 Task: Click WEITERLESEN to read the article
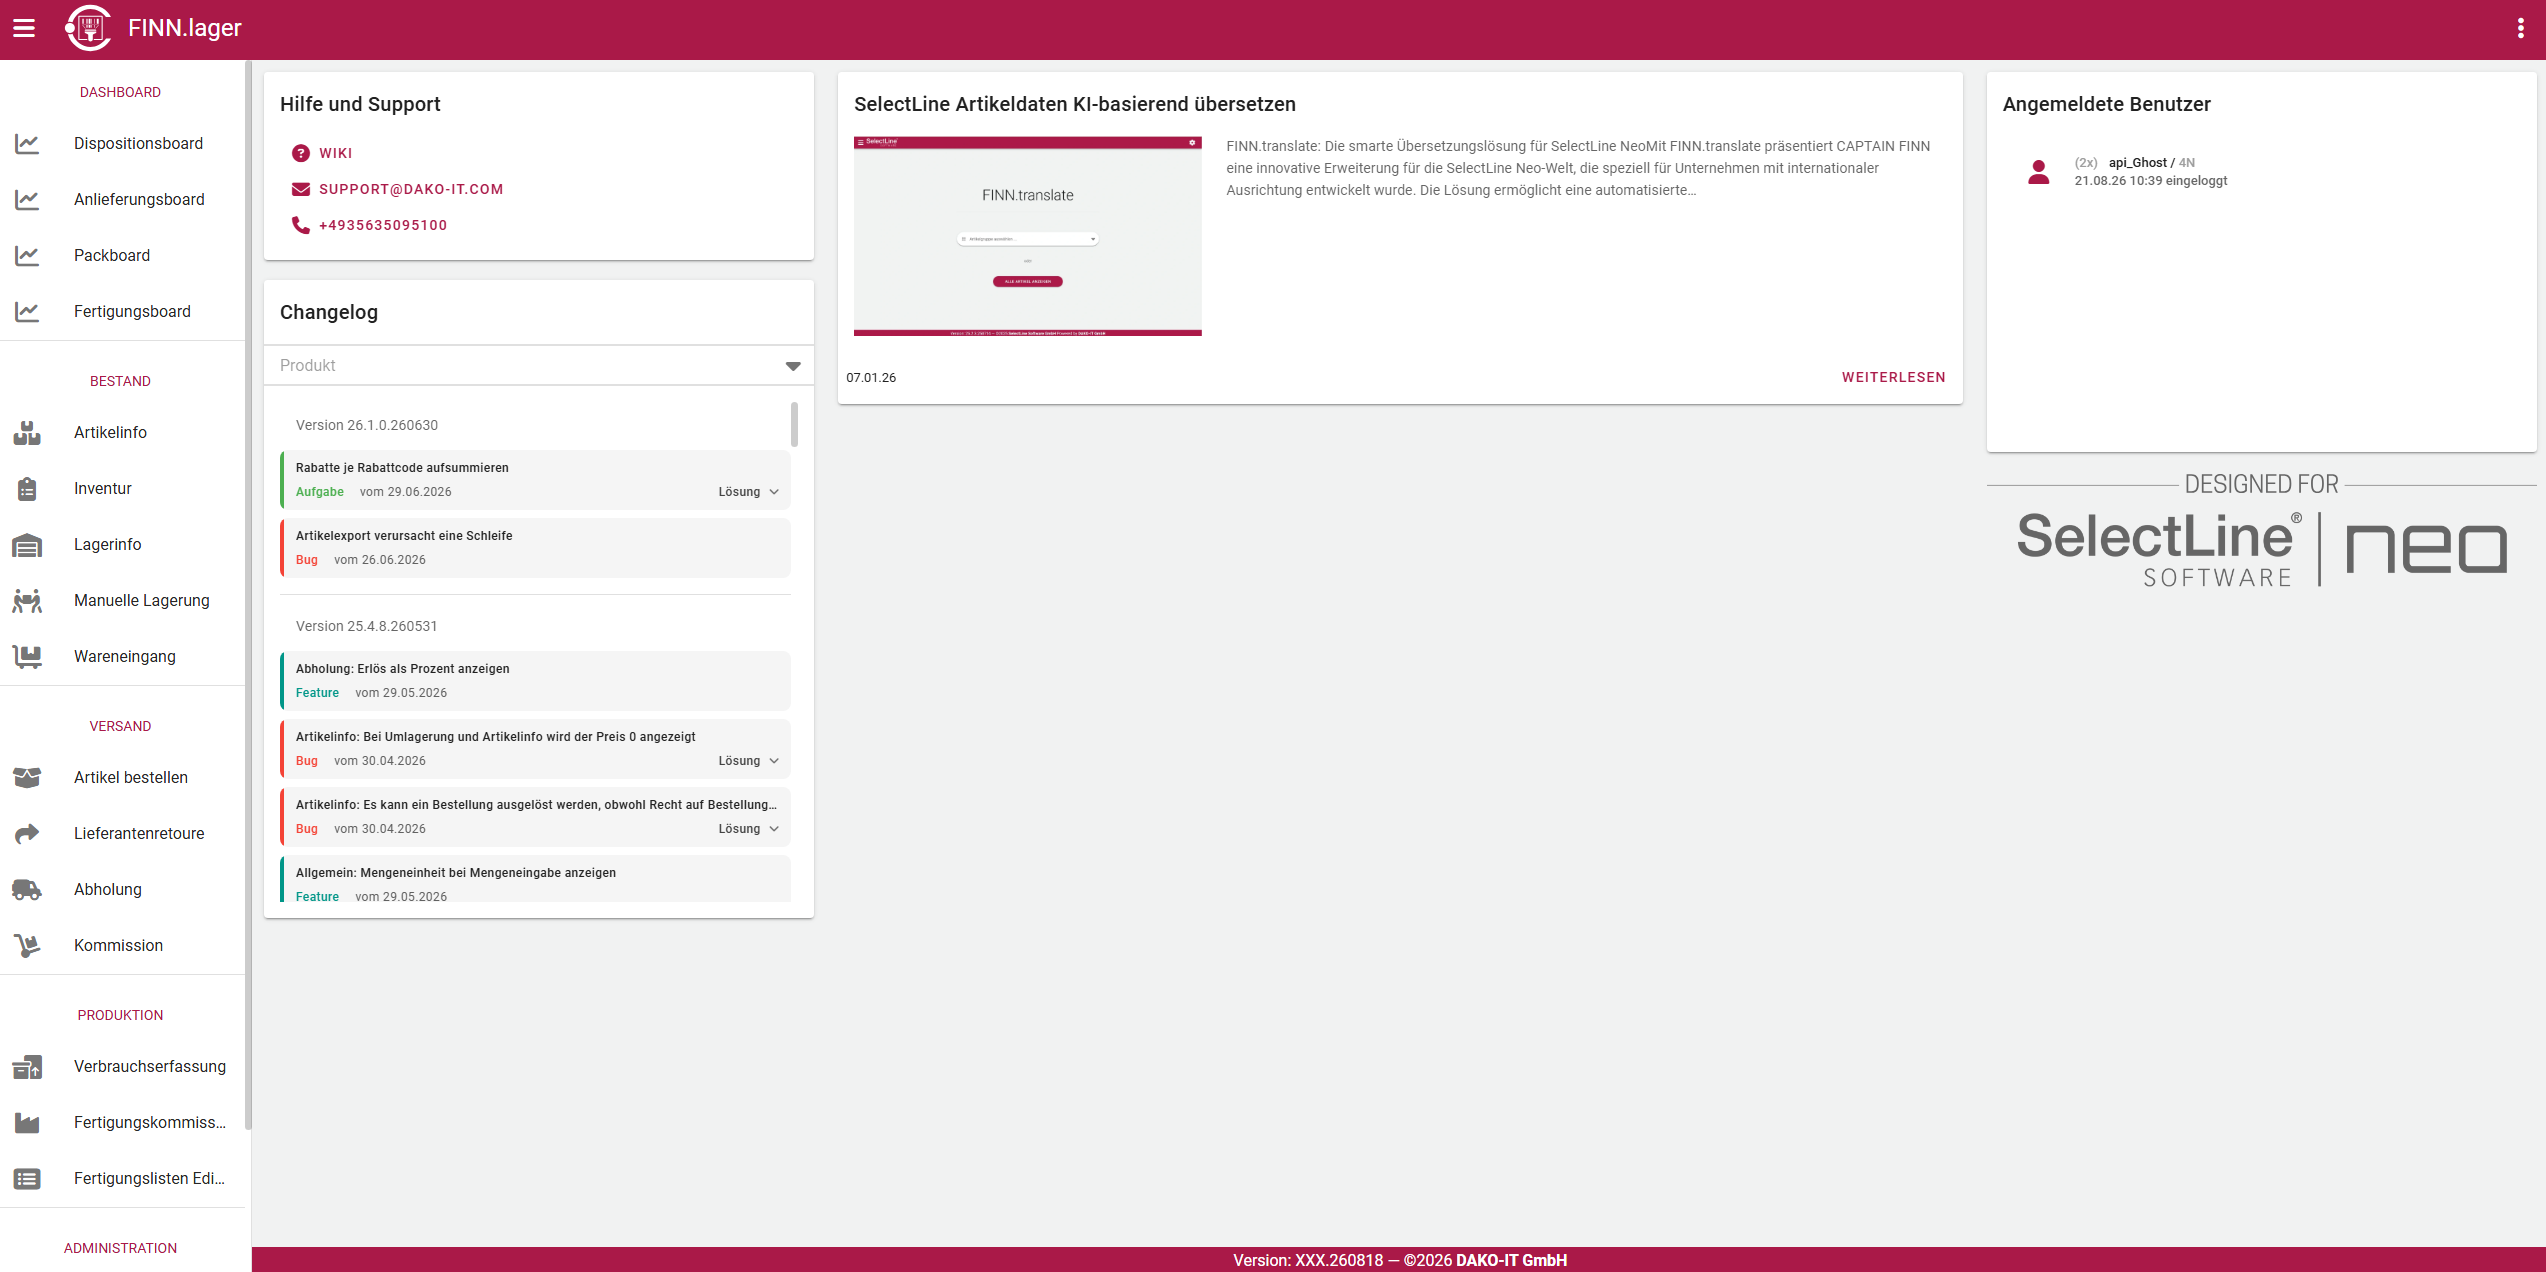pyautogui.click(x=1894, y=378)
